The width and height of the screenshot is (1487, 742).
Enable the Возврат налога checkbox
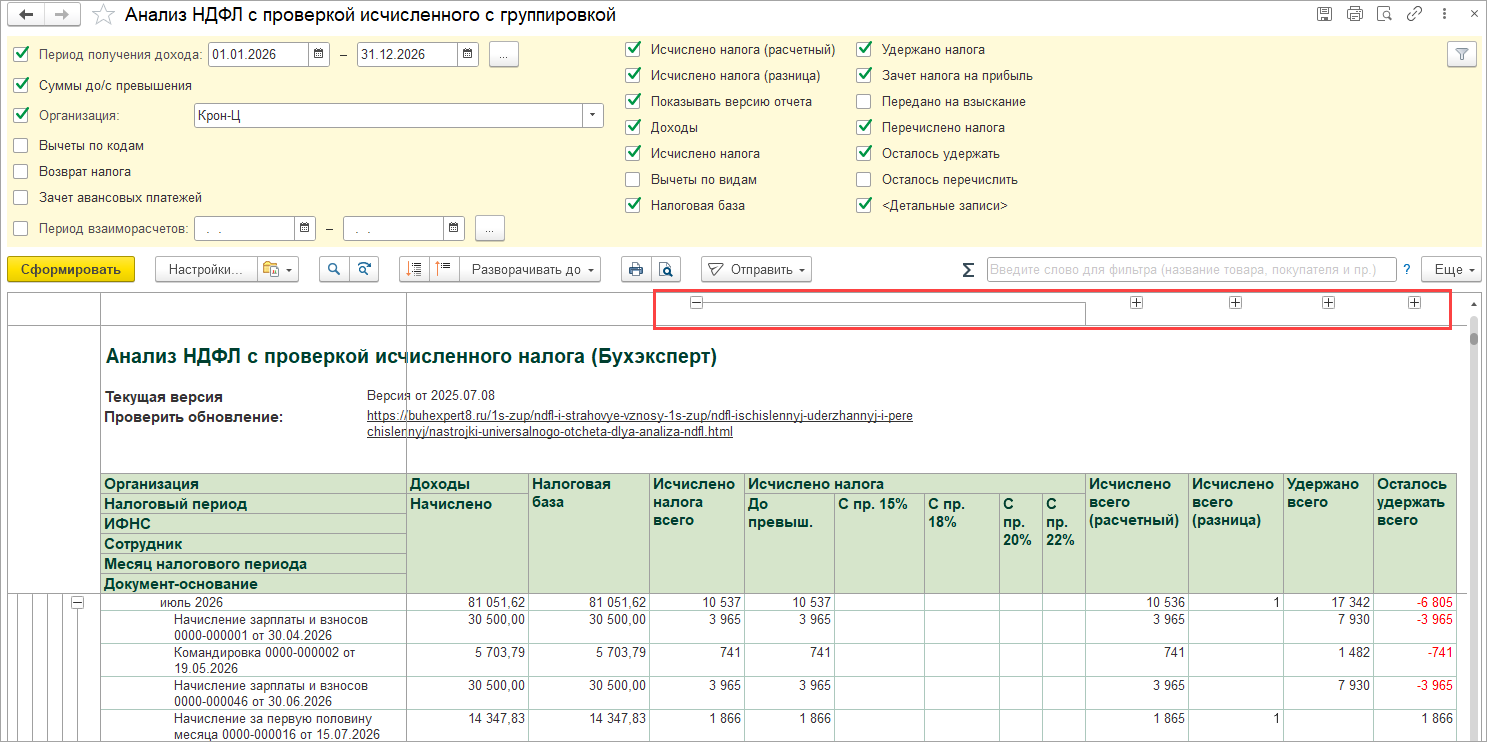21,172
